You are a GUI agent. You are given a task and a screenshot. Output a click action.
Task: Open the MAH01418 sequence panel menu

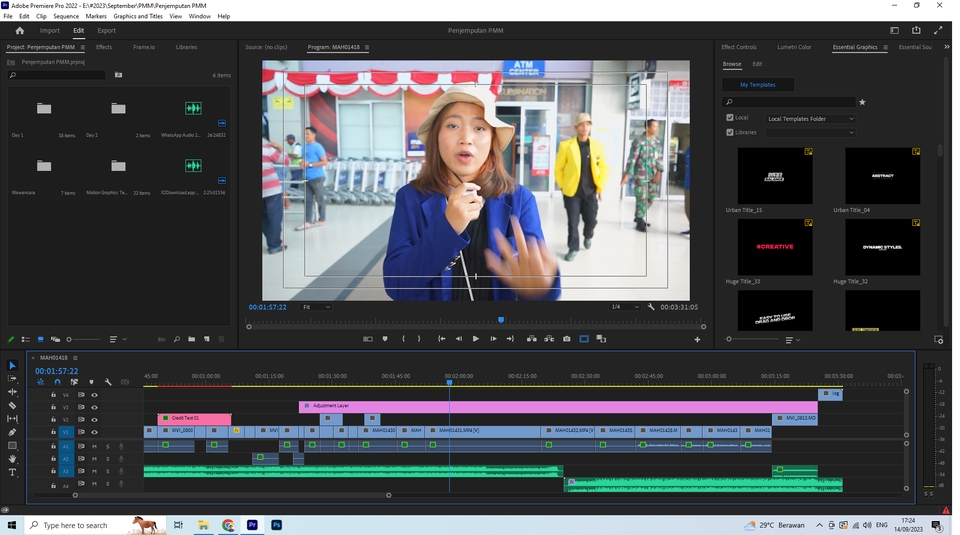tap(75, 357)
